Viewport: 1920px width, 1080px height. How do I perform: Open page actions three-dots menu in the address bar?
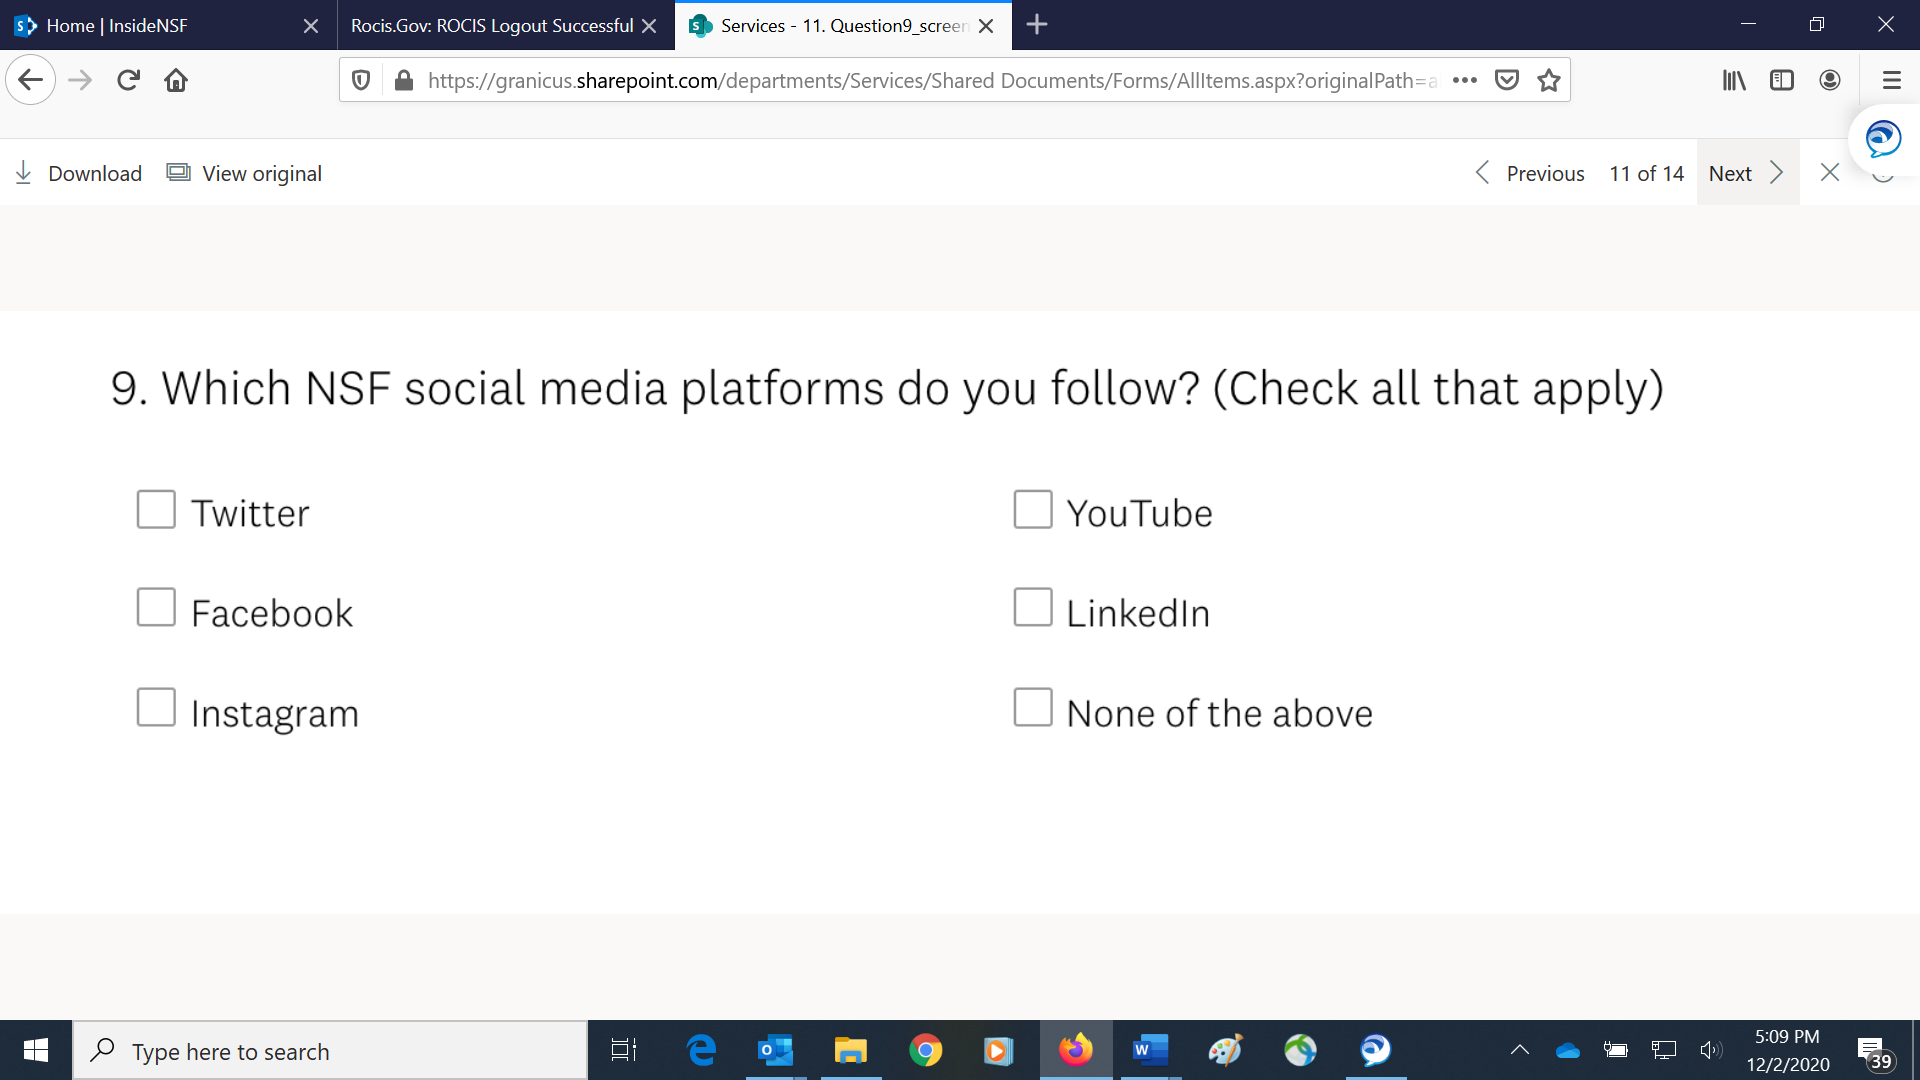tap(1465, 80)
